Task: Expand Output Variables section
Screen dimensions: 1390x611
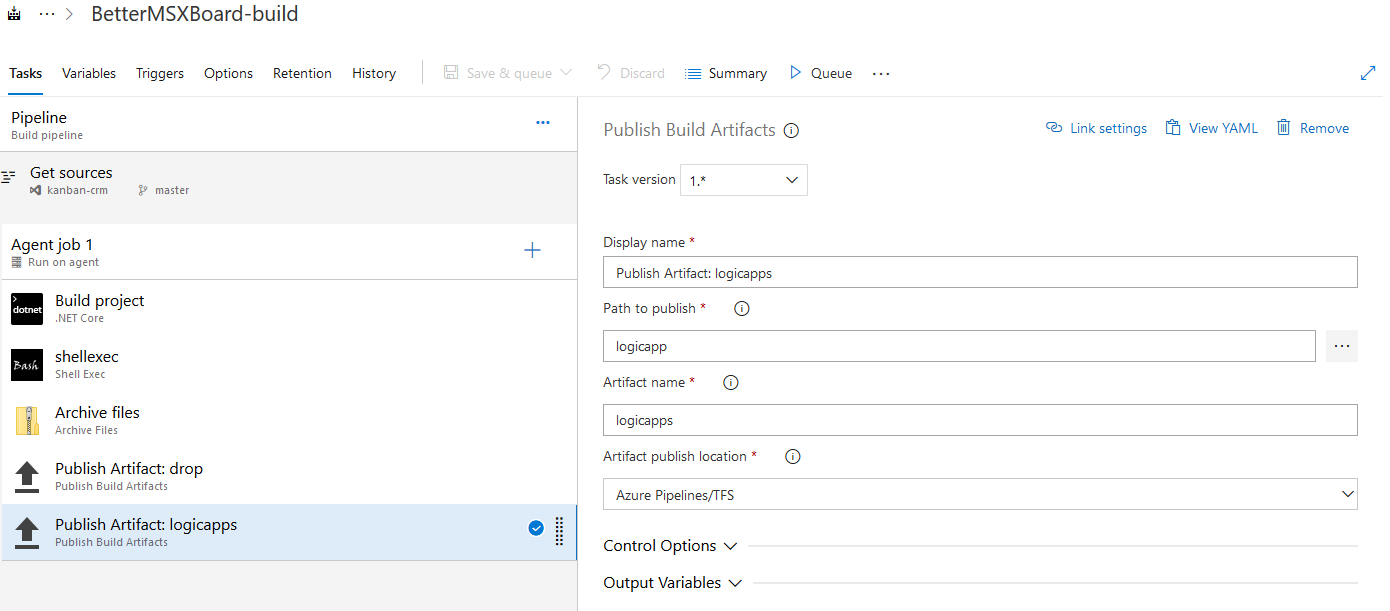Action: coord(673,583)
